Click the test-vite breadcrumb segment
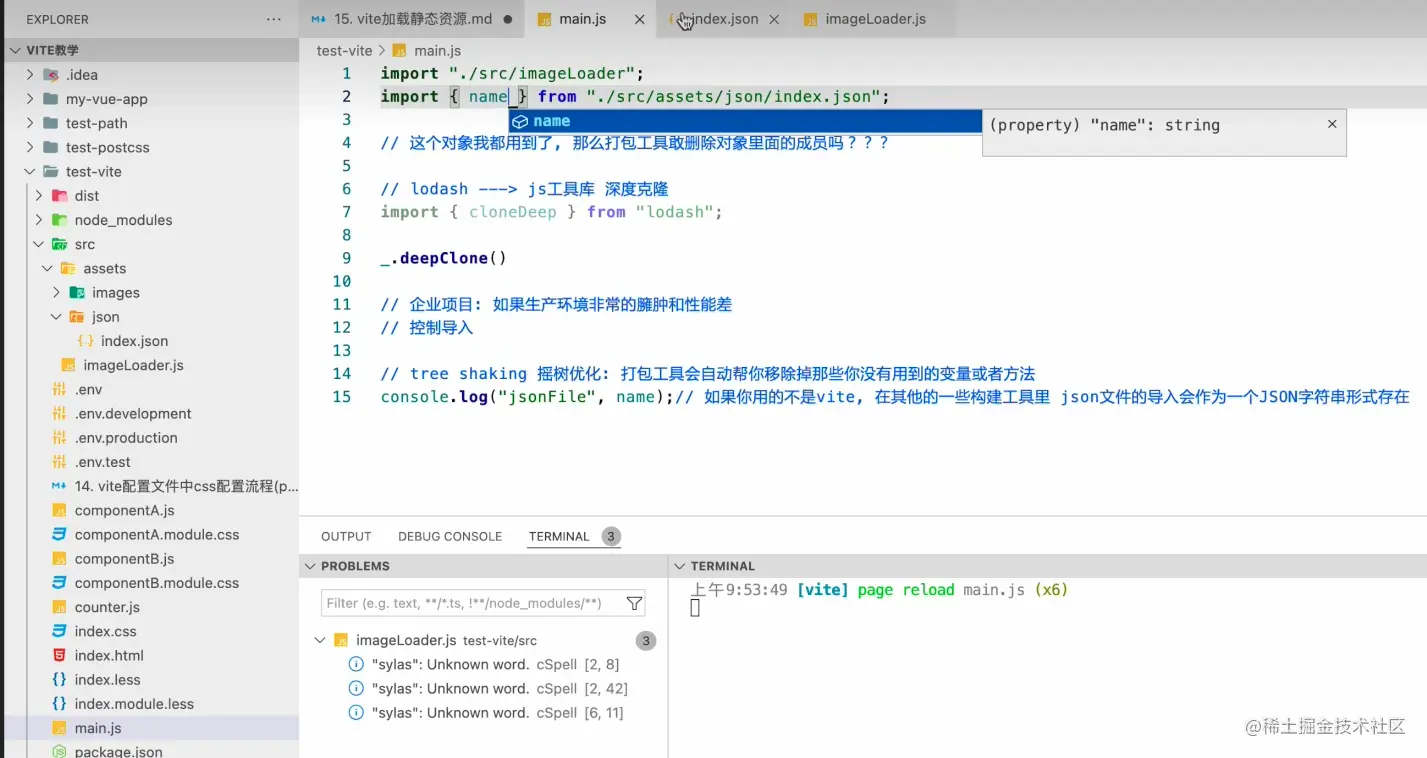1427x758 pixels. 344,51
